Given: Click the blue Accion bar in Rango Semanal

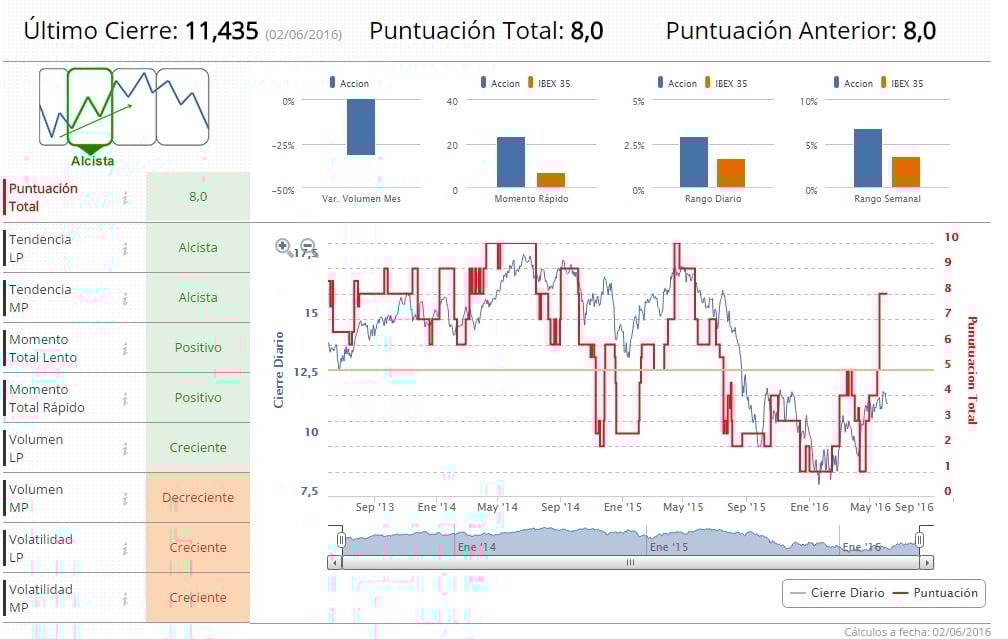Looking at the screenshot, I should coord(868,158).
